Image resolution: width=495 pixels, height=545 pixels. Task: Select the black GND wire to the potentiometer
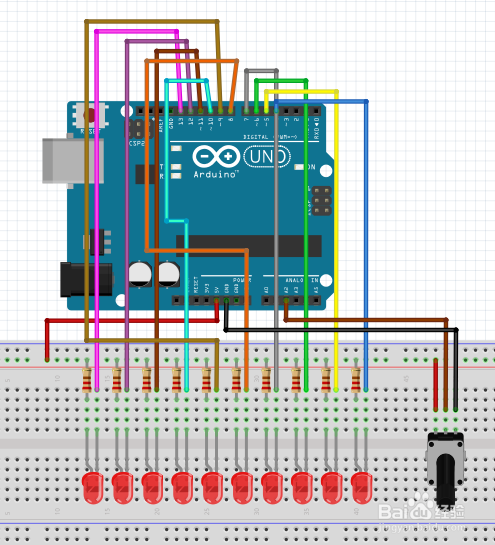(x=341, y=330)
